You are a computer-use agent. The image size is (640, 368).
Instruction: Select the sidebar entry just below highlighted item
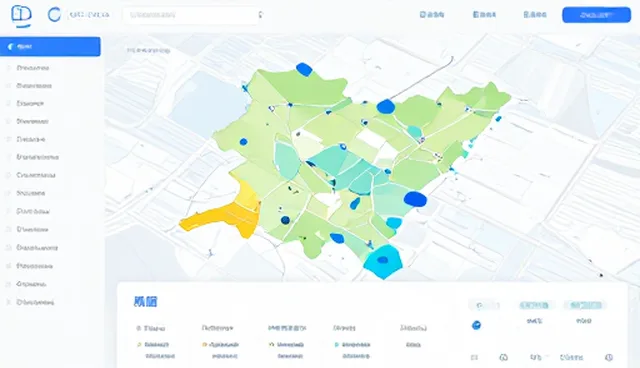[33, 68]
